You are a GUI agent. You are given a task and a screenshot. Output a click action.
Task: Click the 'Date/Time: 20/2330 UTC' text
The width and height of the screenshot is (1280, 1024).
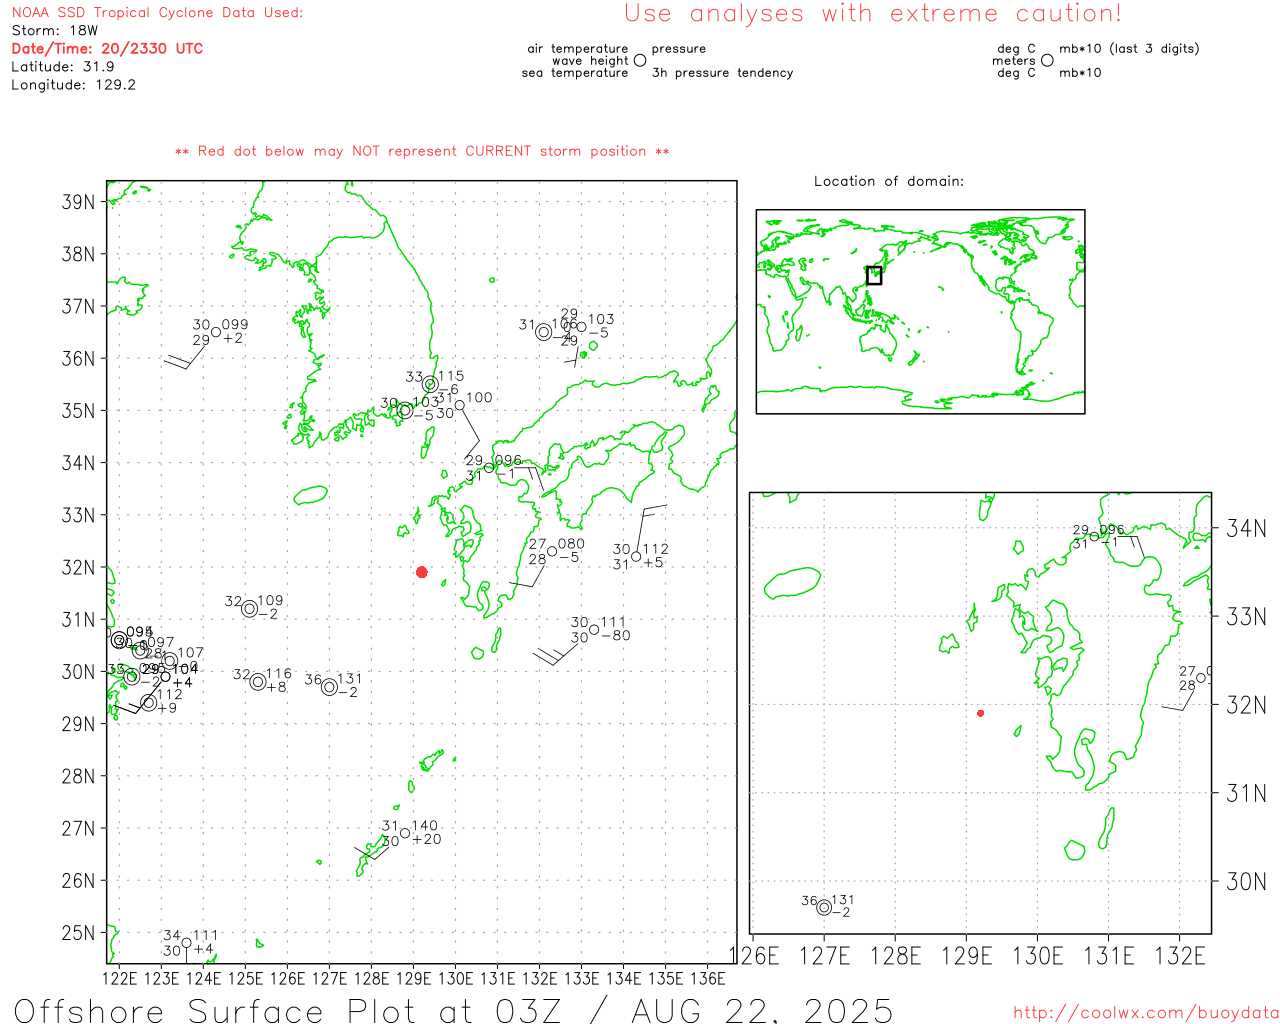tap(107, 48)
